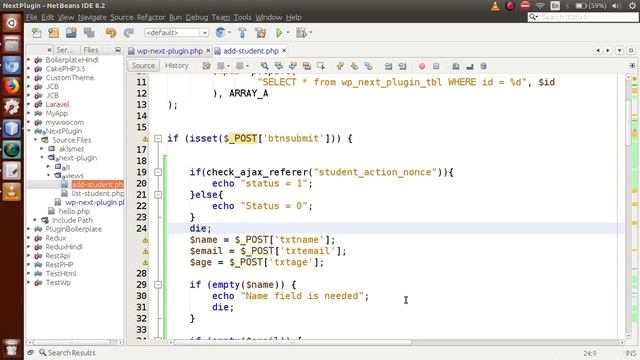Viewport: 640px width, 360px height.
Task: Open Search Results in the status bar
Action: click(x=67, y=353)
